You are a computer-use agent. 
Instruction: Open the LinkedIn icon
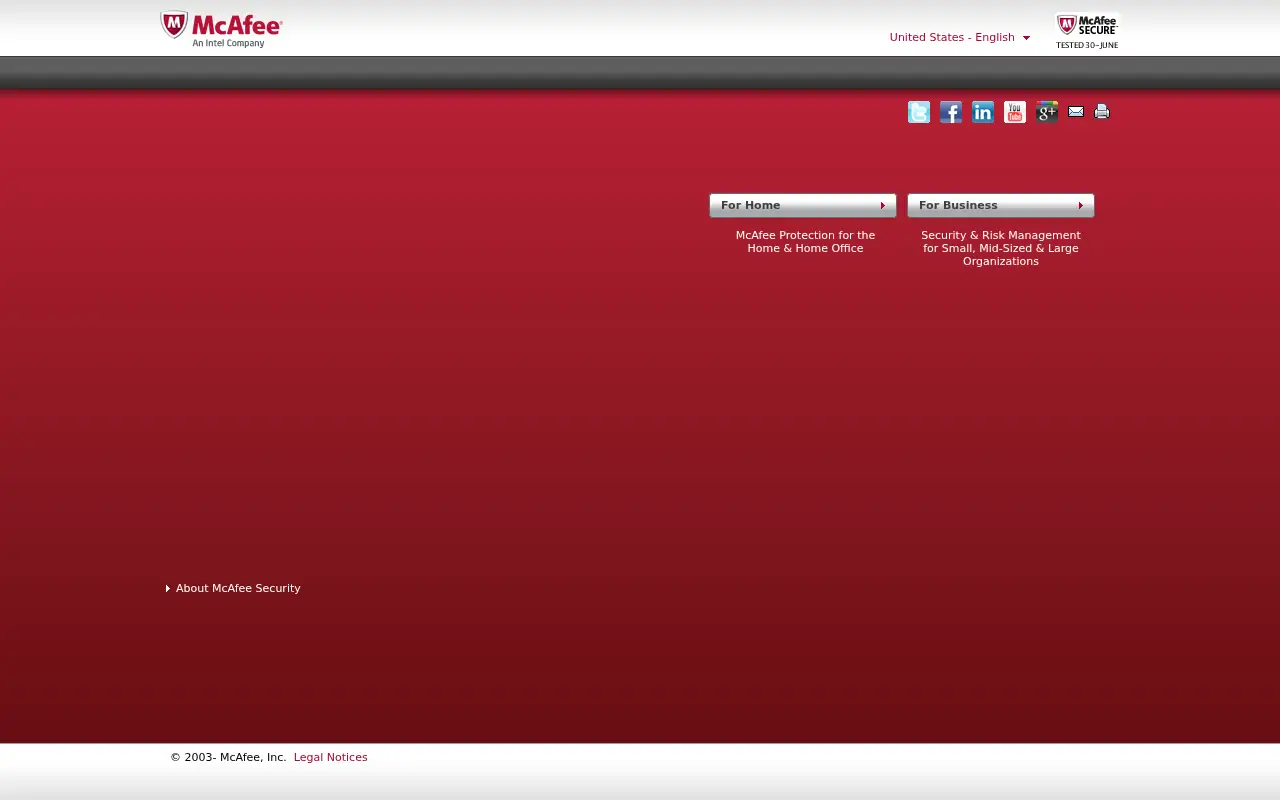click(983, 112)
